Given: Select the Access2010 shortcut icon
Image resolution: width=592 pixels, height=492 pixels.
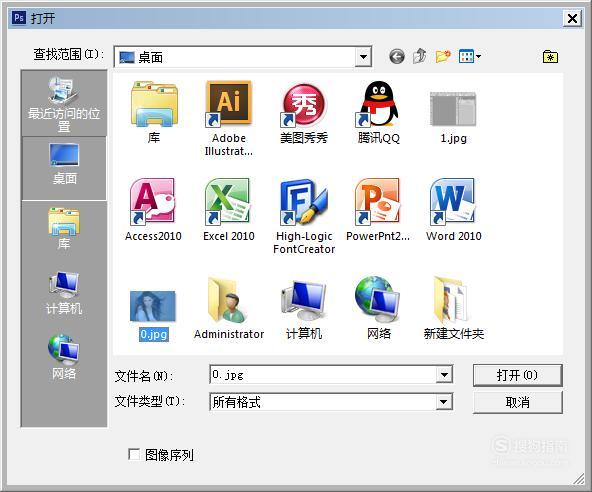Looking at the screenshot, I should [x=153, y=201].
